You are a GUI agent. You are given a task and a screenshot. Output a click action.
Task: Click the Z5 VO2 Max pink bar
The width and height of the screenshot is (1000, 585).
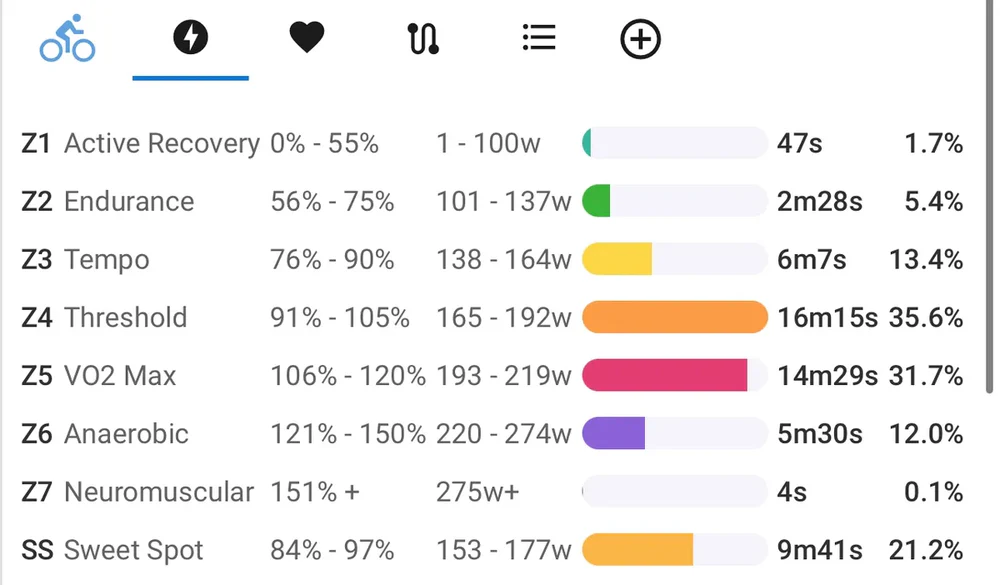665,376
